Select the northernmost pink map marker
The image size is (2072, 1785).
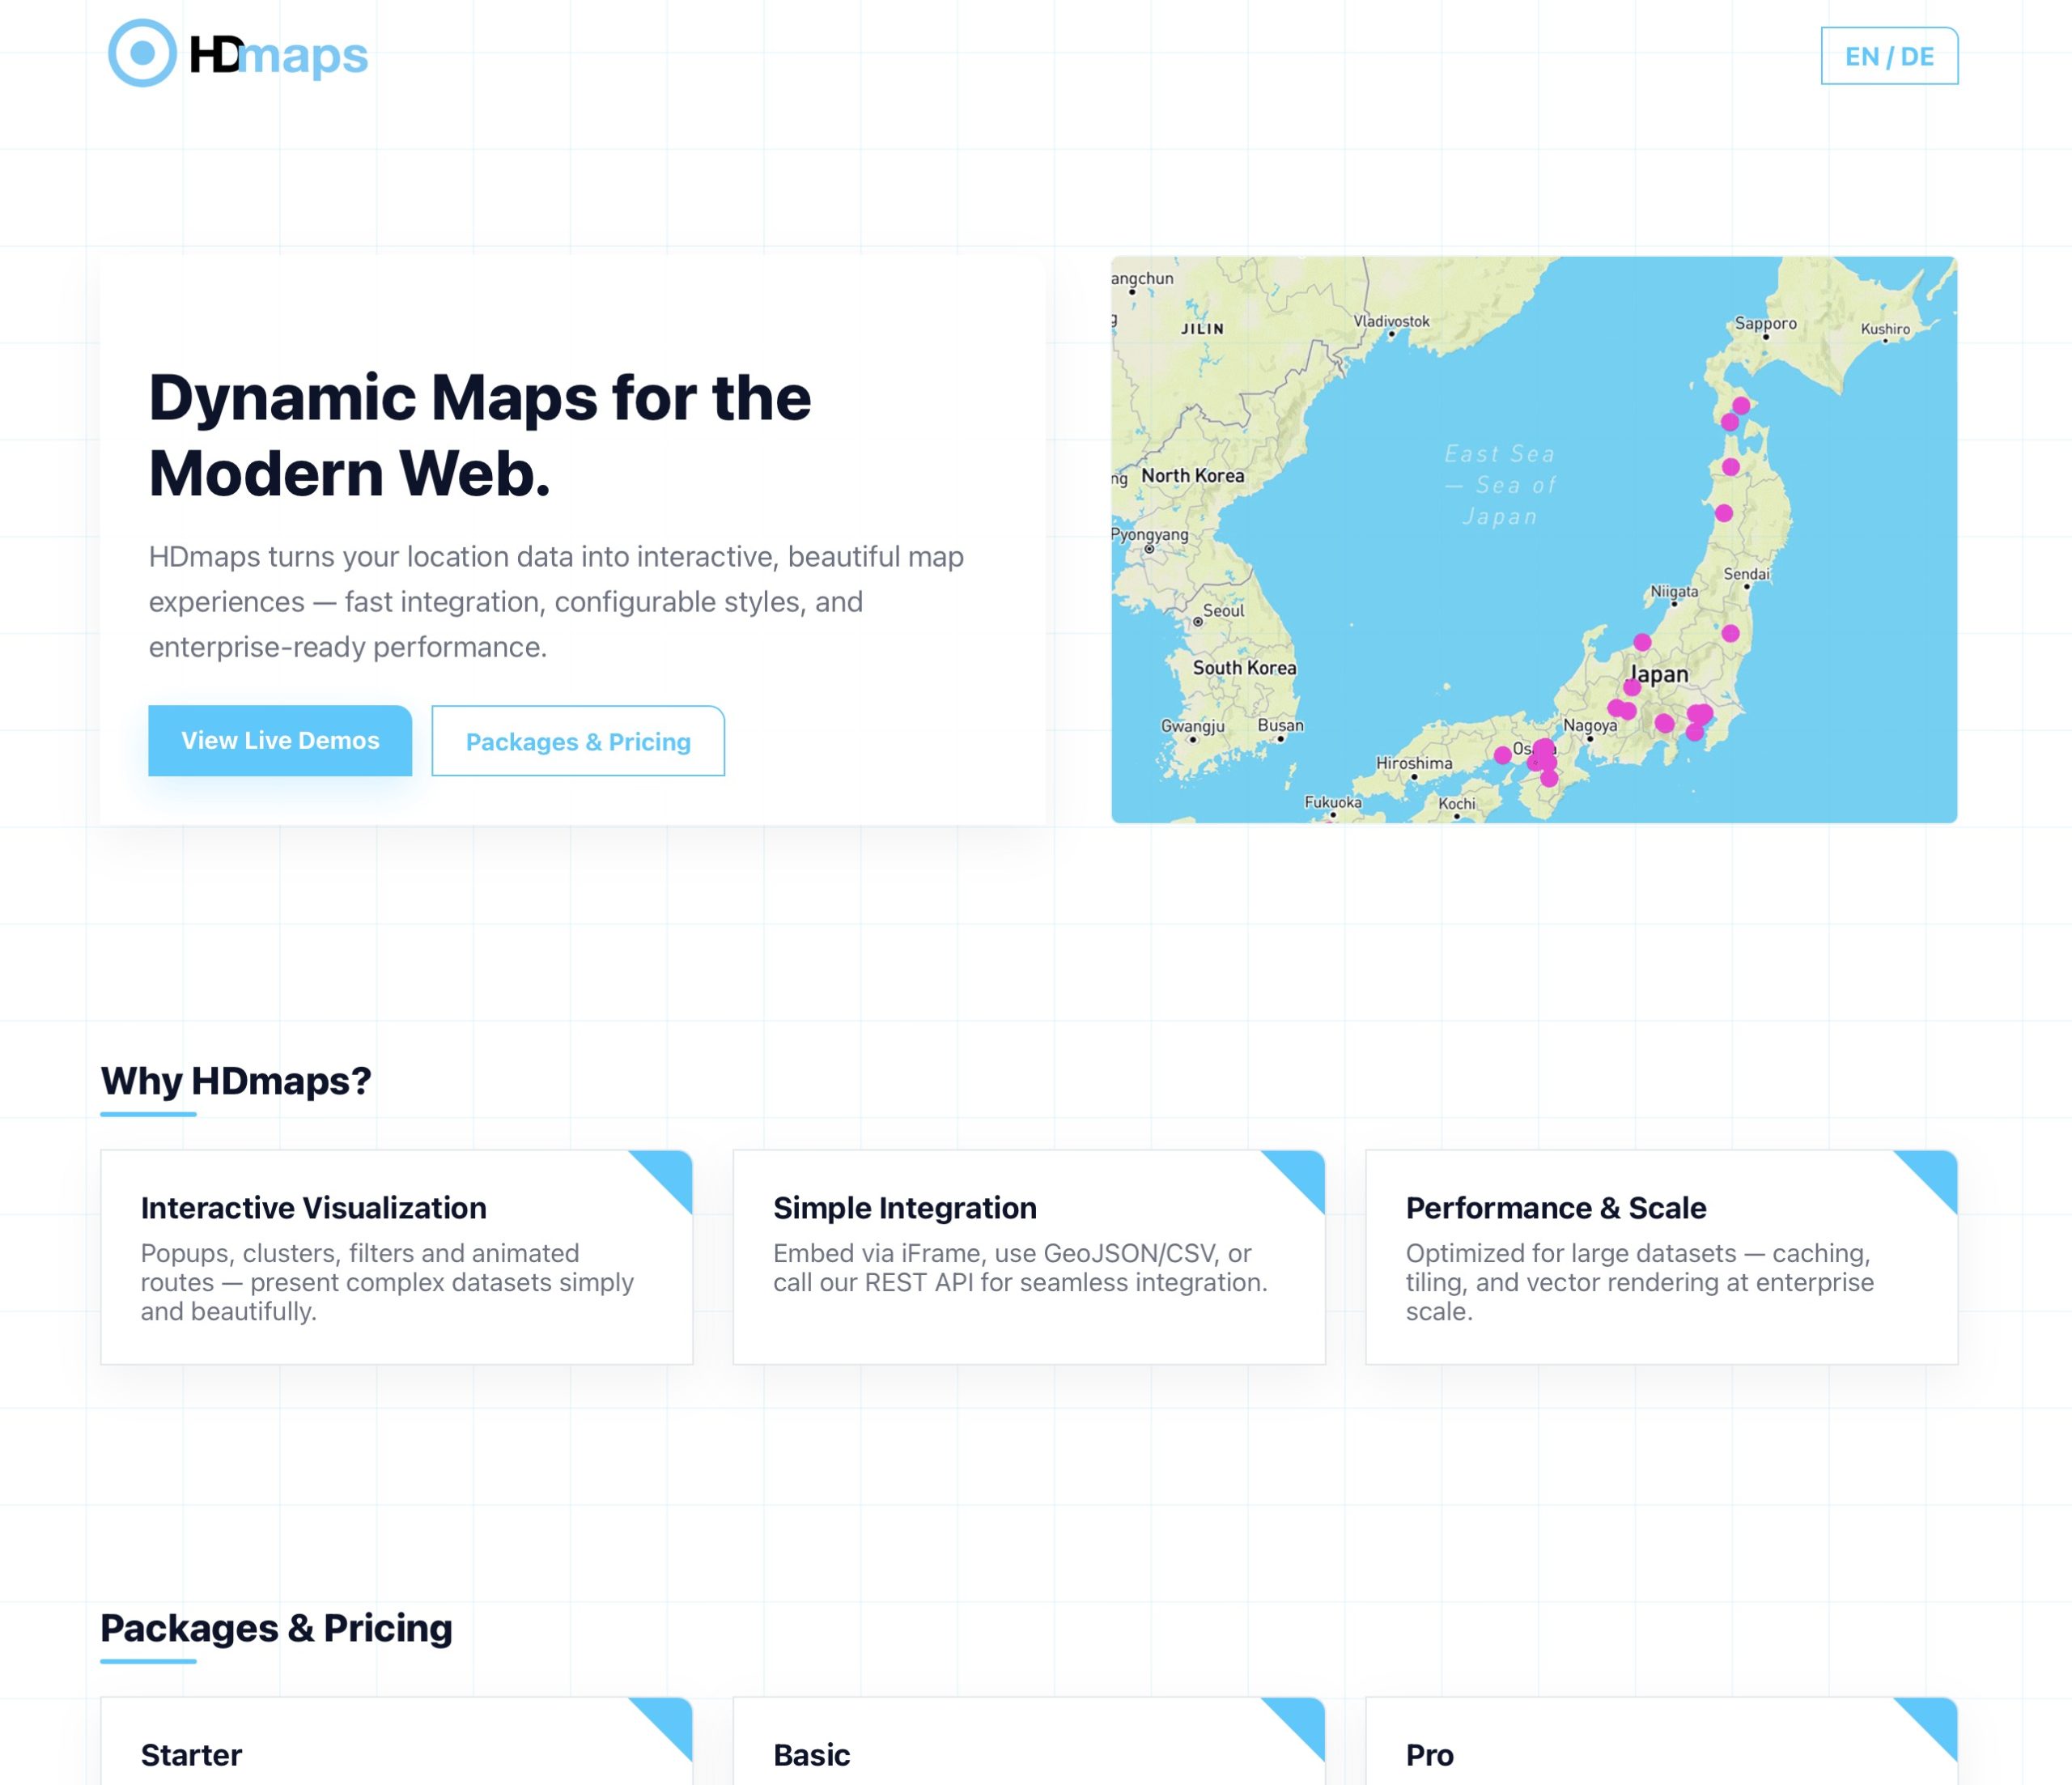click(x=1741, y=405)
